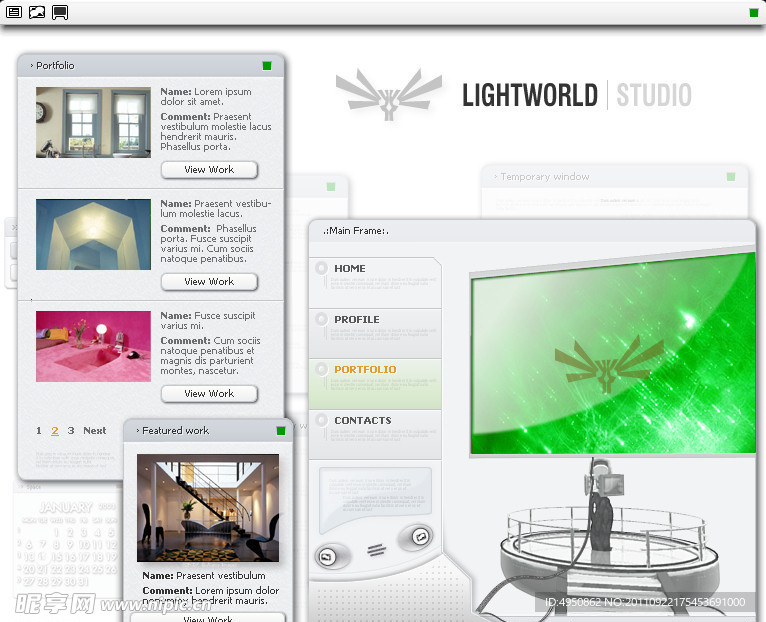Viewport: 766px width, 622px height.
Task: Click the green screen display in Main Frame
Action: (613, 354)
